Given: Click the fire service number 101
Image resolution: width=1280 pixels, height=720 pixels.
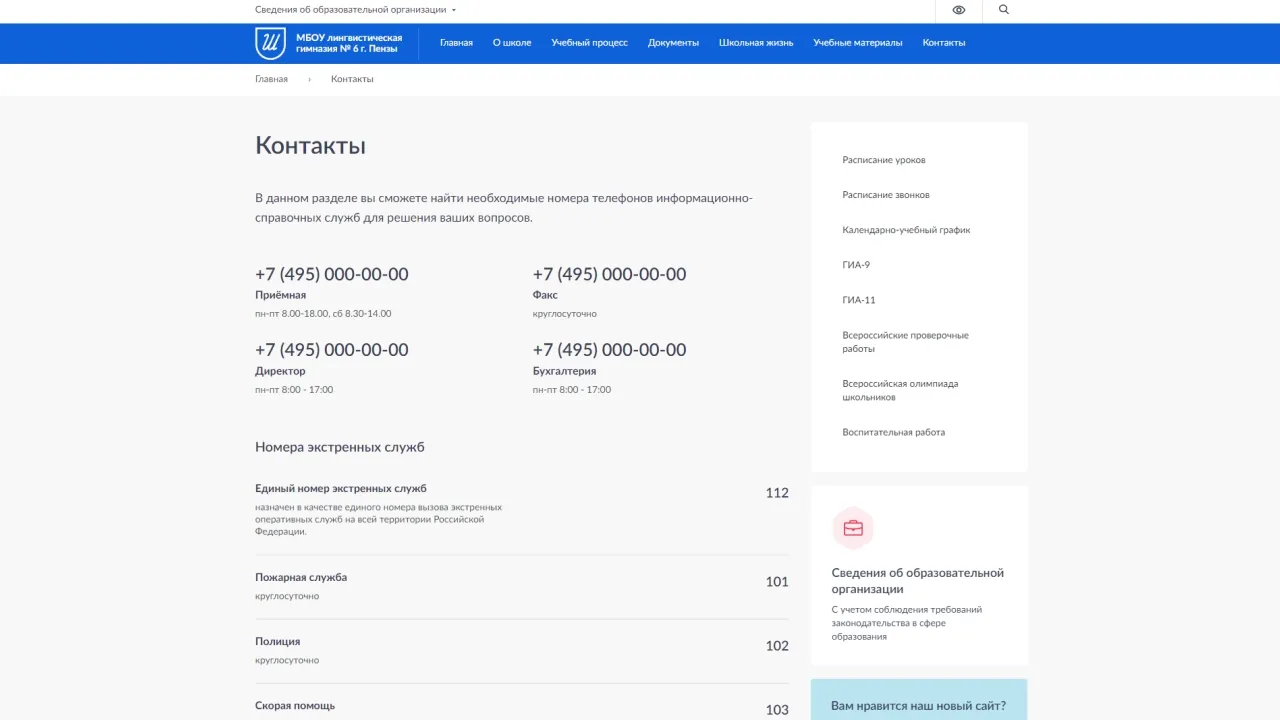Looking at the screenshot, I should coord(777,582).
